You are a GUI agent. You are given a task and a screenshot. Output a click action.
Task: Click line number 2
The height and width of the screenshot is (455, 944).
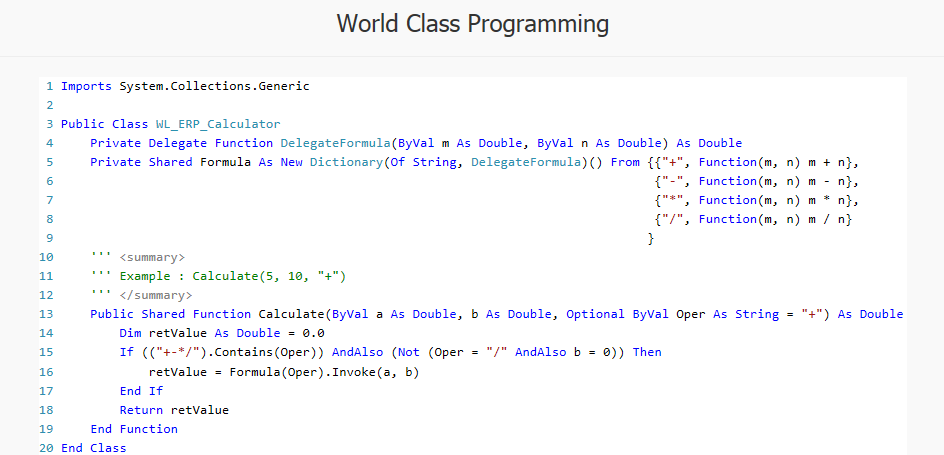tap(49, 105)
